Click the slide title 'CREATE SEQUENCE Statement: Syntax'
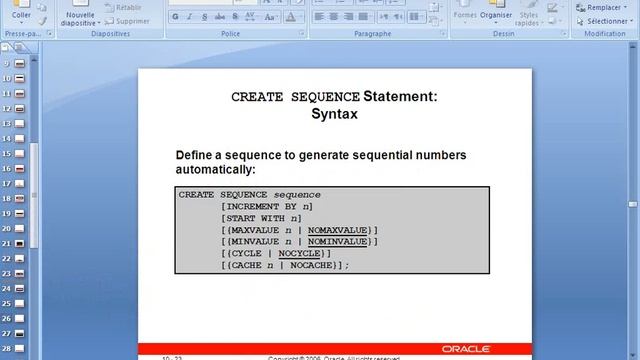The width and height of the screenshot is (640, 360). [334, 105]
